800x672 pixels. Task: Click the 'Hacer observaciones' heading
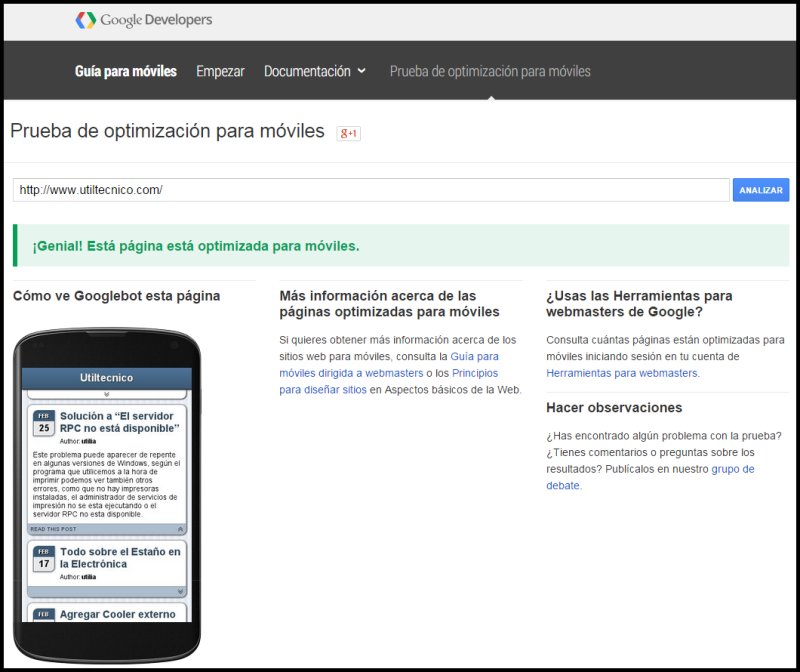(x=614, y=408)
